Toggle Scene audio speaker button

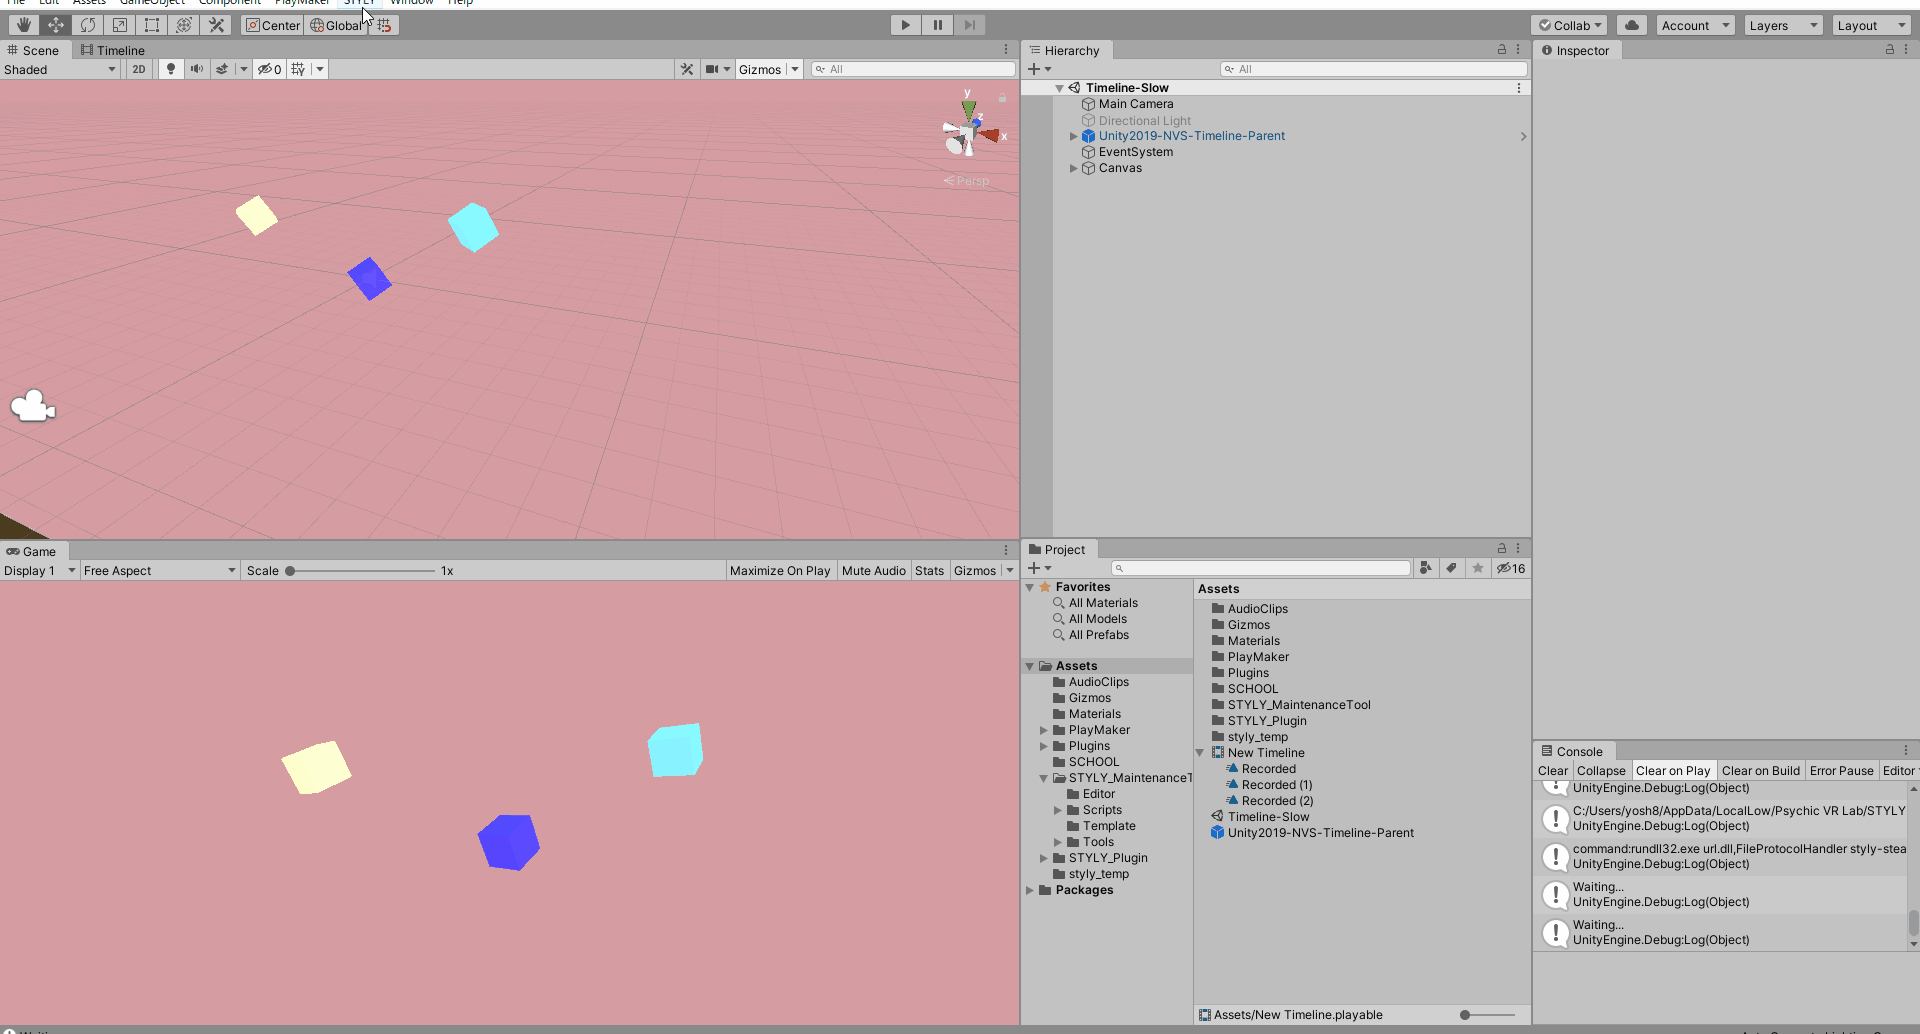coord(197,69)
